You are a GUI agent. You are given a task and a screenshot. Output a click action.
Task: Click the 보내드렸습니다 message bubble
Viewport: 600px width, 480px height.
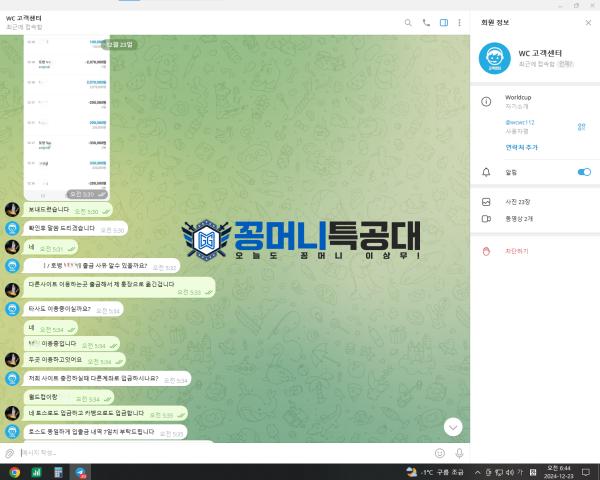tap(68, 210)
